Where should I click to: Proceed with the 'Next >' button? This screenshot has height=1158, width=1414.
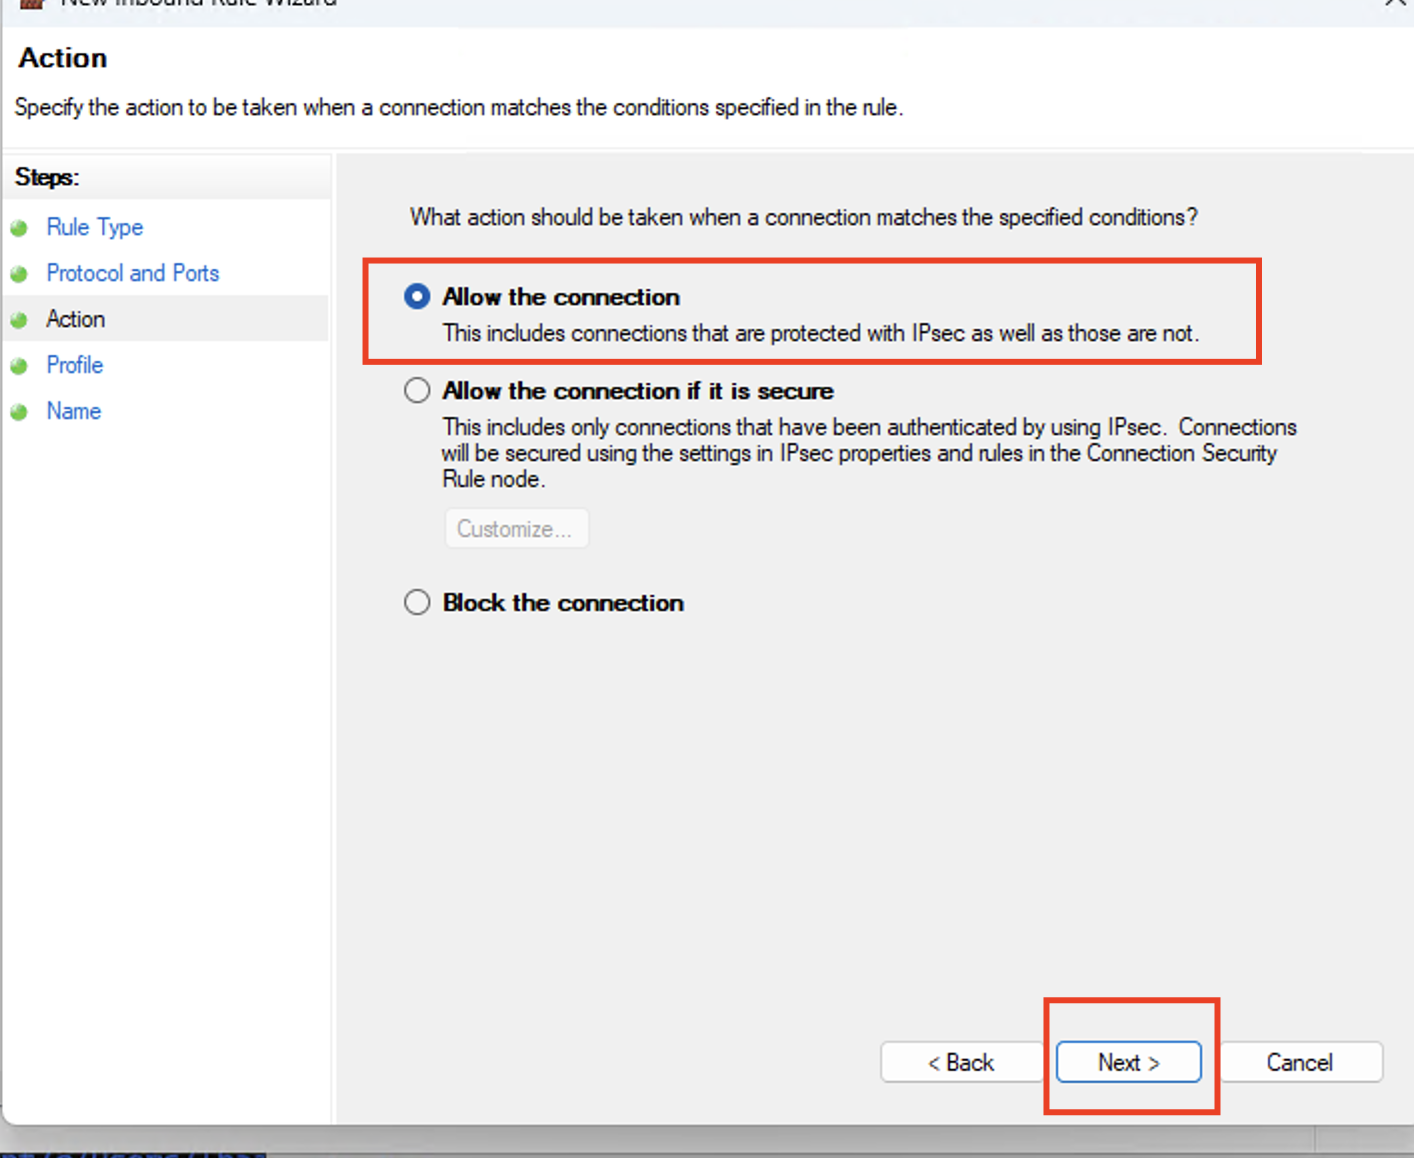(1128, 1062)
